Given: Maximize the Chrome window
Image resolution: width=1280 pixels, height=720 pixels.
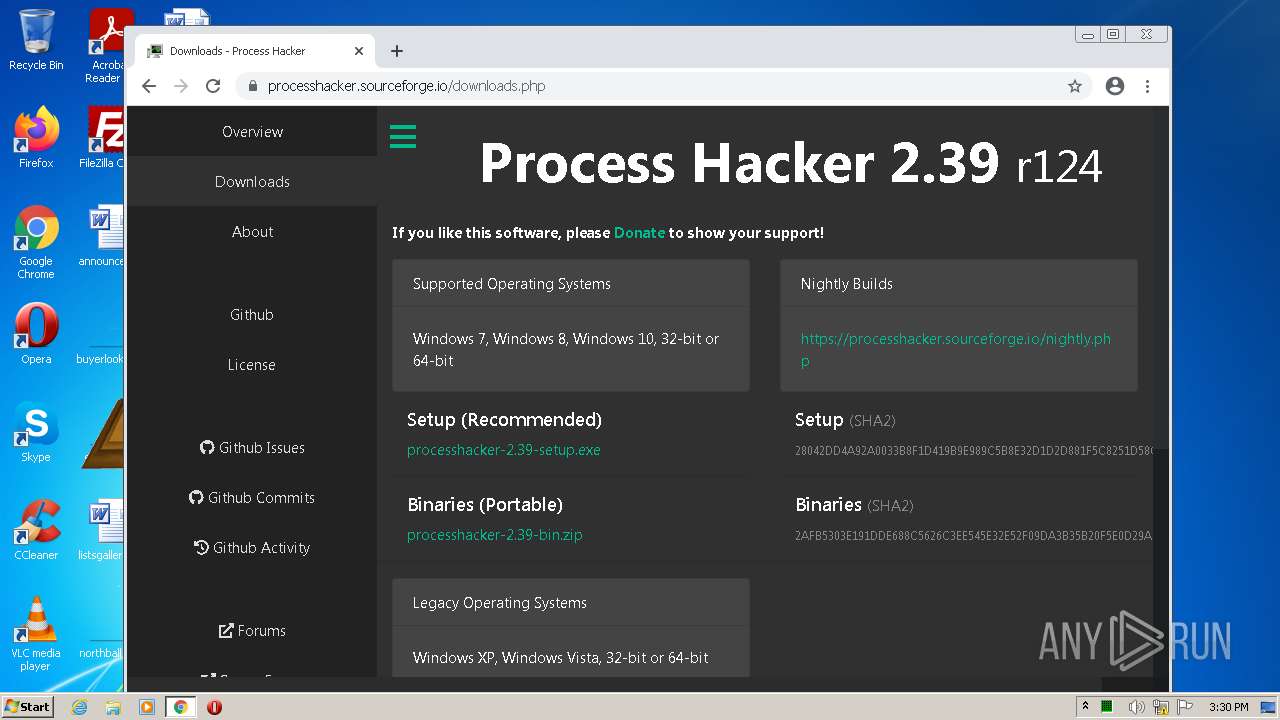Looking at the screenshot, I should click(1113, 34).
